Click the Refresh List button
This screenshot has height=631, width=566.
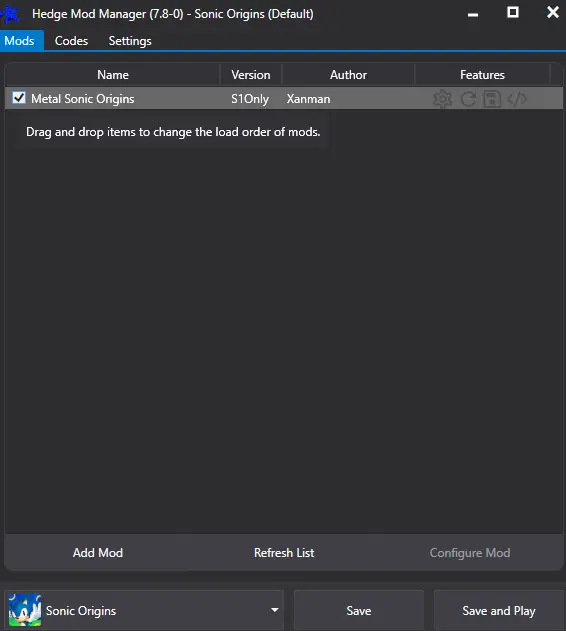(x=284, y=553)
